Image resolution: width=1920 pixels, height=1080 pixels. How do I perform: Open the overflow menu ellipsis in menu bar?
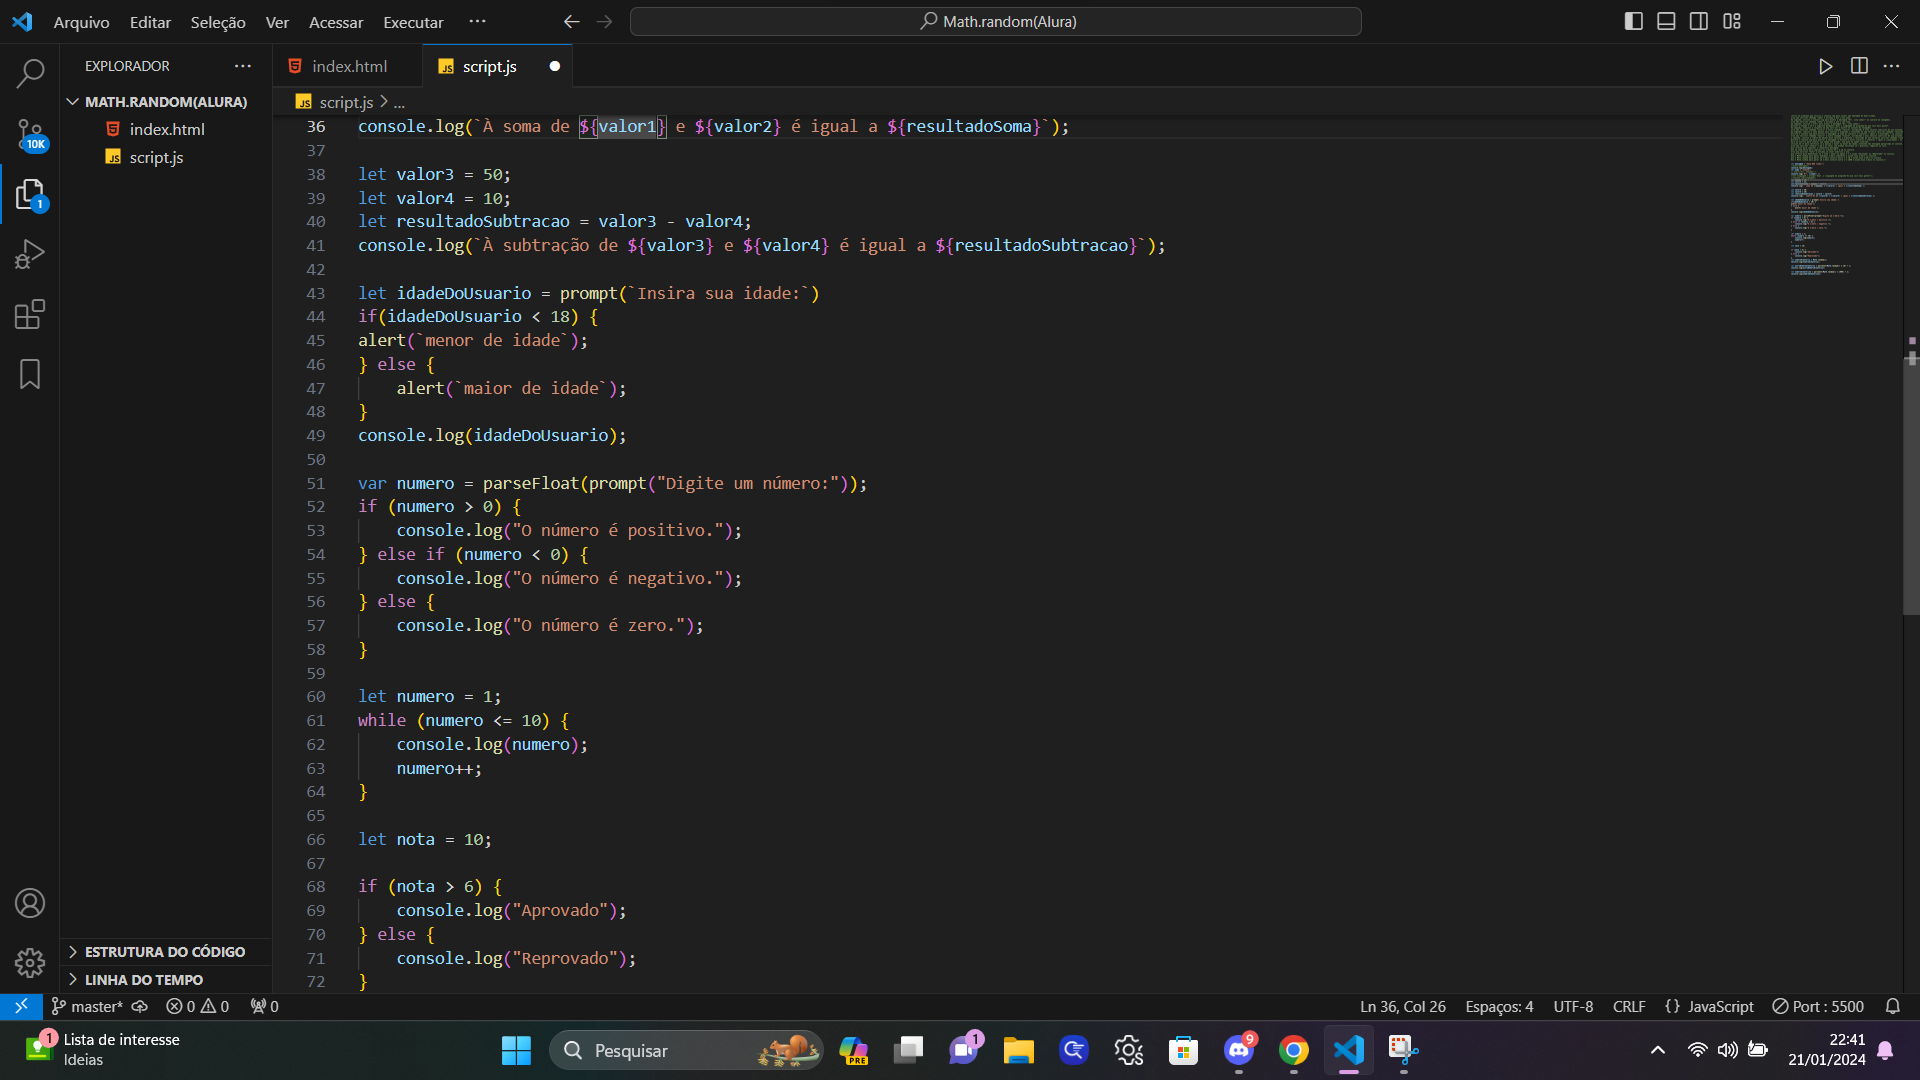click(478, 21)
